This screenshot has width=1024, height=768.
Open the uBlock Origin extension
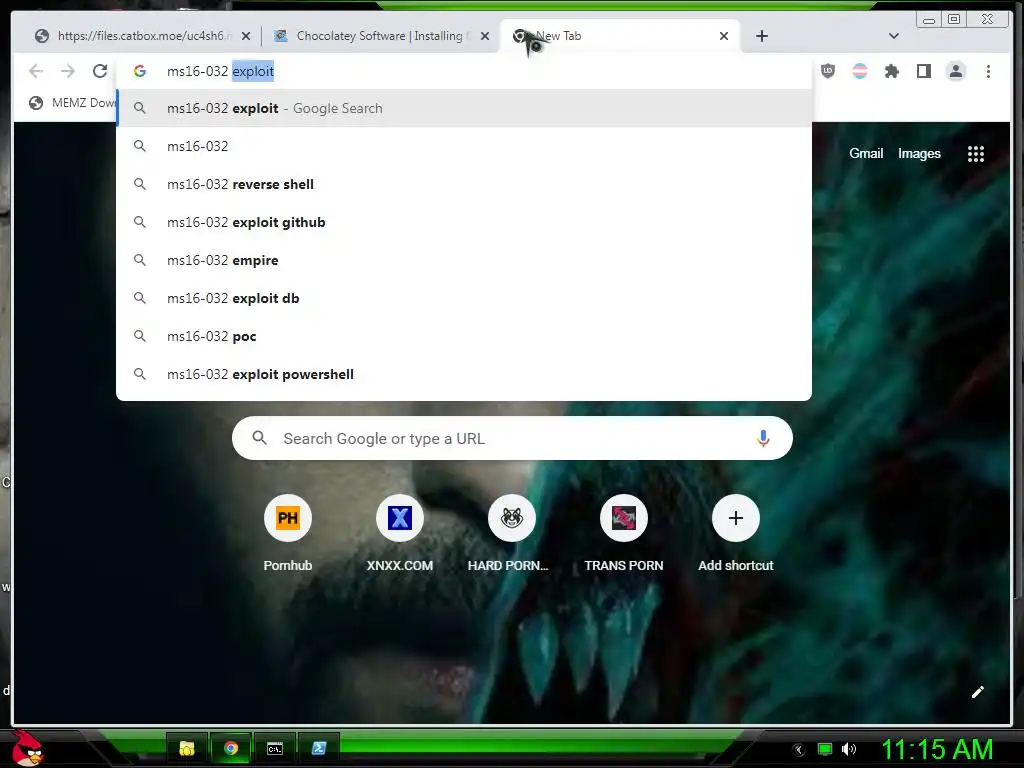[827, 71]
